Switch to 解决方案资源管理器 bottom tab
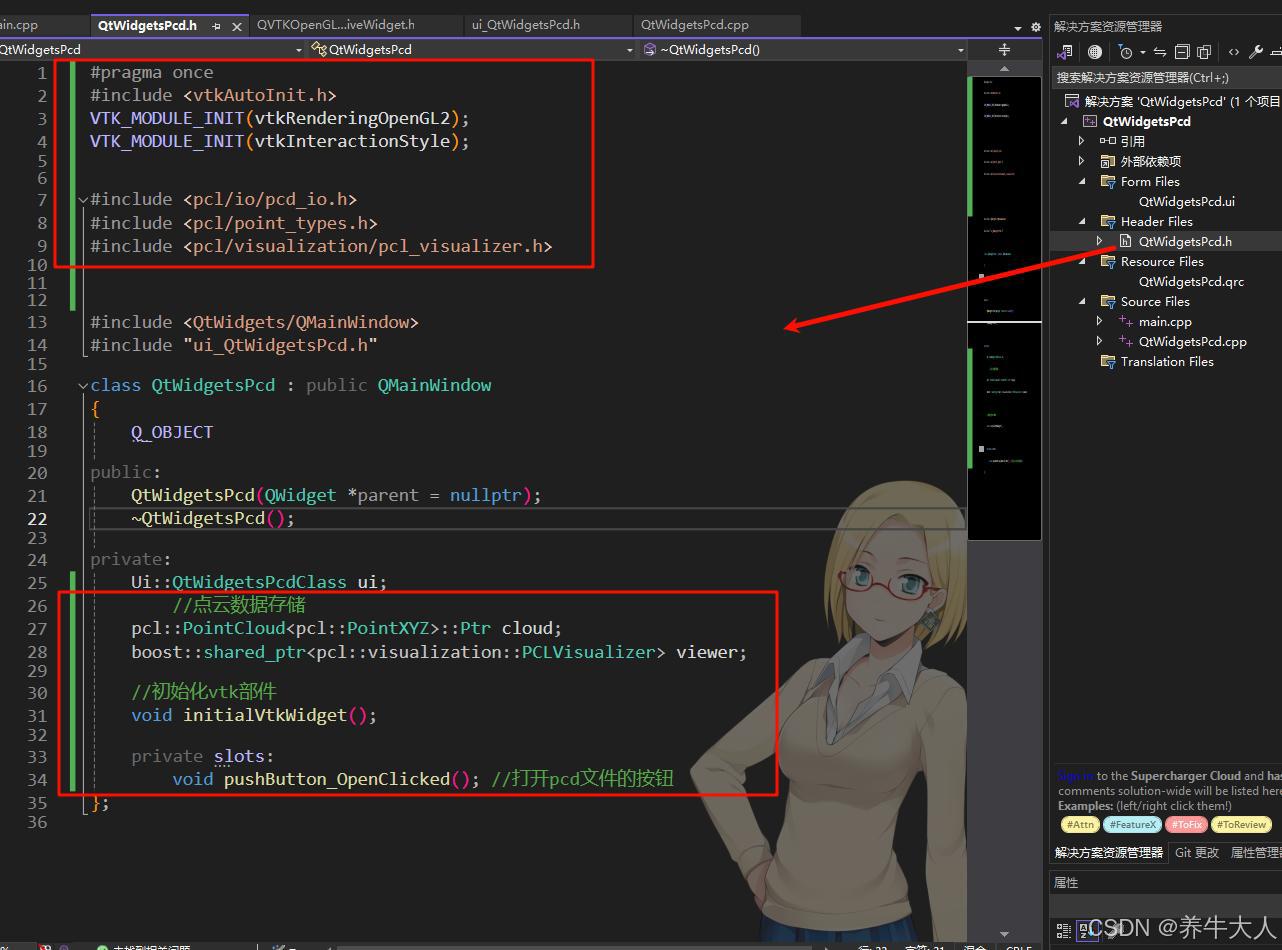The image size is (1282, 950). (x=1109, y=852)
